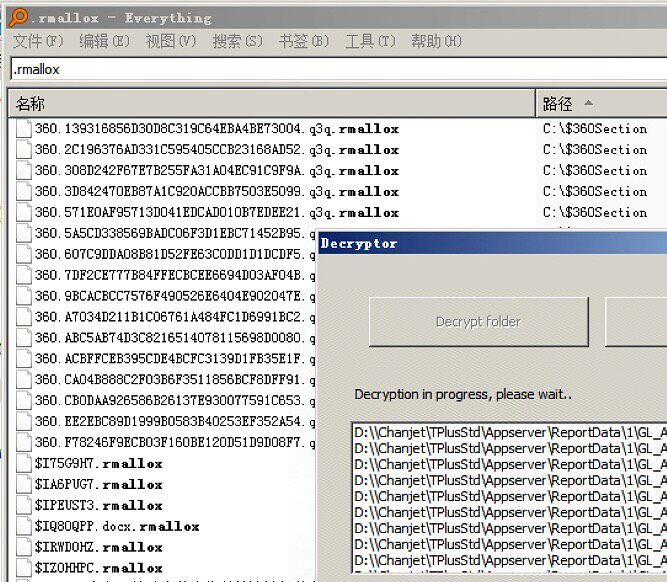
Task: Open the 文件(F) menu
Action: [x=38, y=41]
